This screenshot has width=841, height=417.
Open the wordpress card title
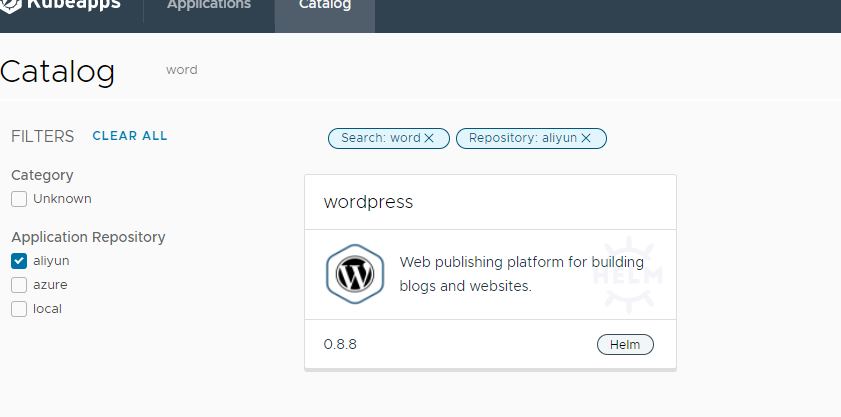click(368, 202)
